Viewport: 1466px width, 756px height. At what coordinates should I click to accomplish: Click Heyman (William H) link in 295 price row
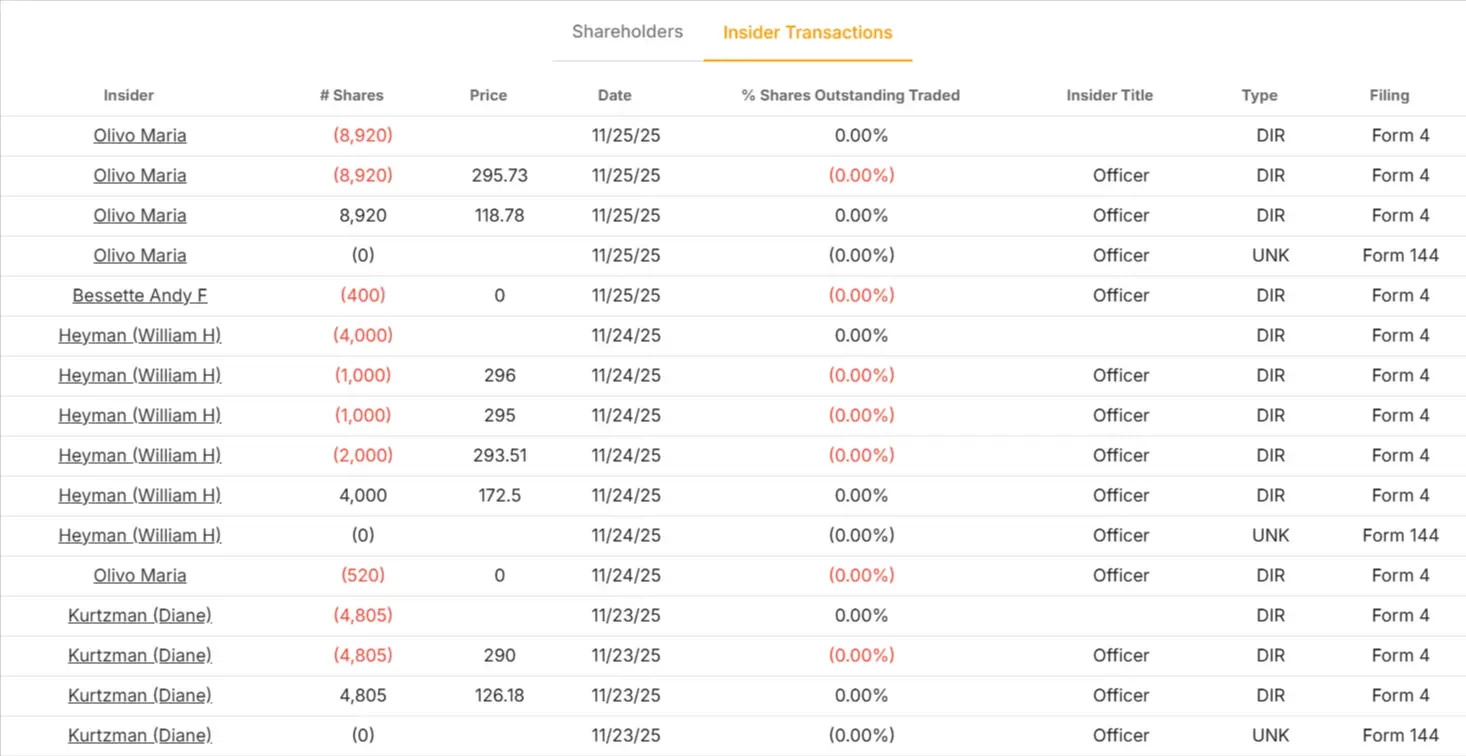140,415
